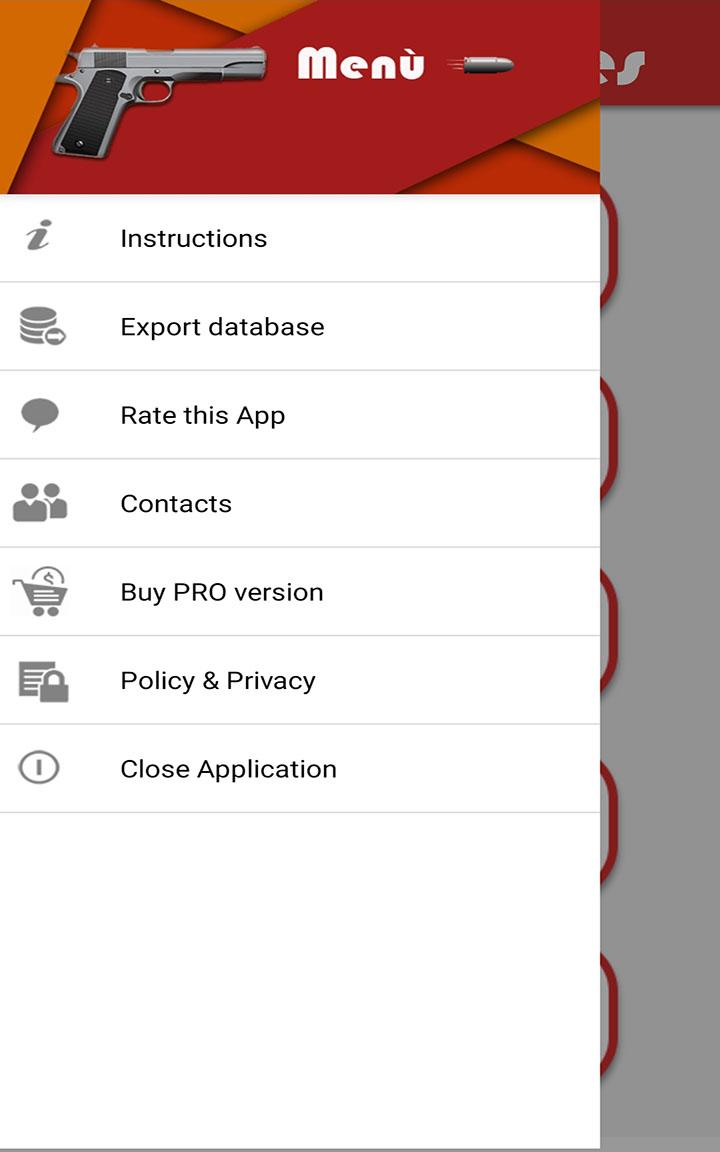Screen dimensions: 720x1152
Task: Click the italic 'i' Instructions icon
Action: (x=39, y=236)
